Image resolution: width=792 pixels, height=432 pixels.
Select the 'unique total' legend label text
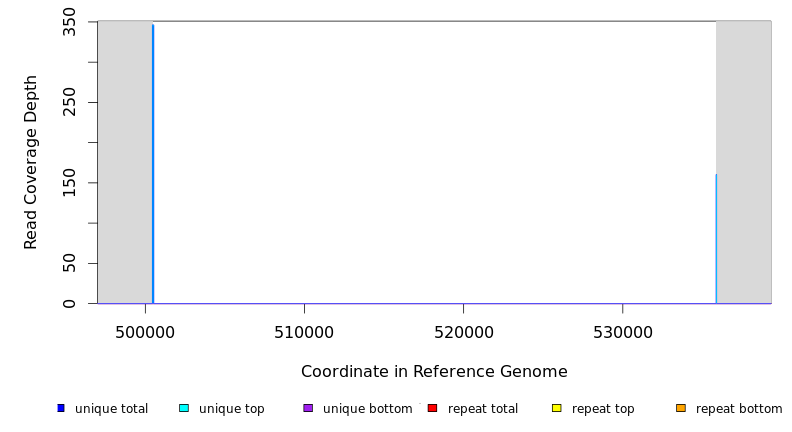coord(111,409)
